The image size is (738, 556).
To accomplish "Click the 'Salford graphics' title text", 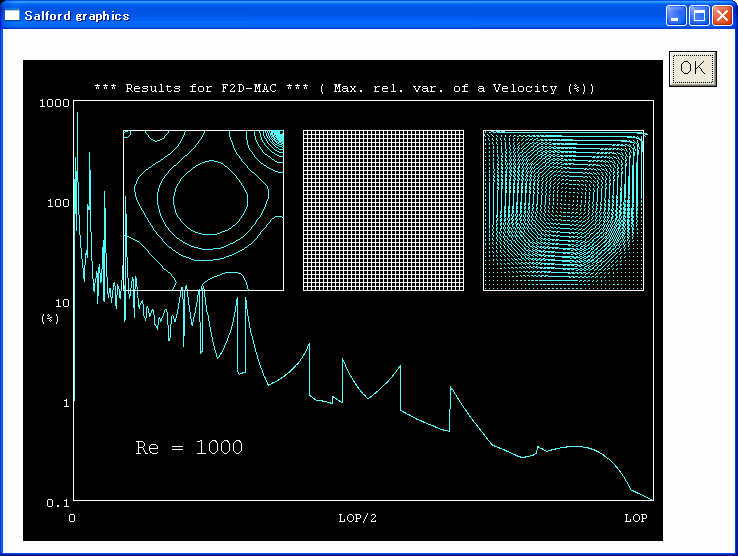I will pos(77,16).
